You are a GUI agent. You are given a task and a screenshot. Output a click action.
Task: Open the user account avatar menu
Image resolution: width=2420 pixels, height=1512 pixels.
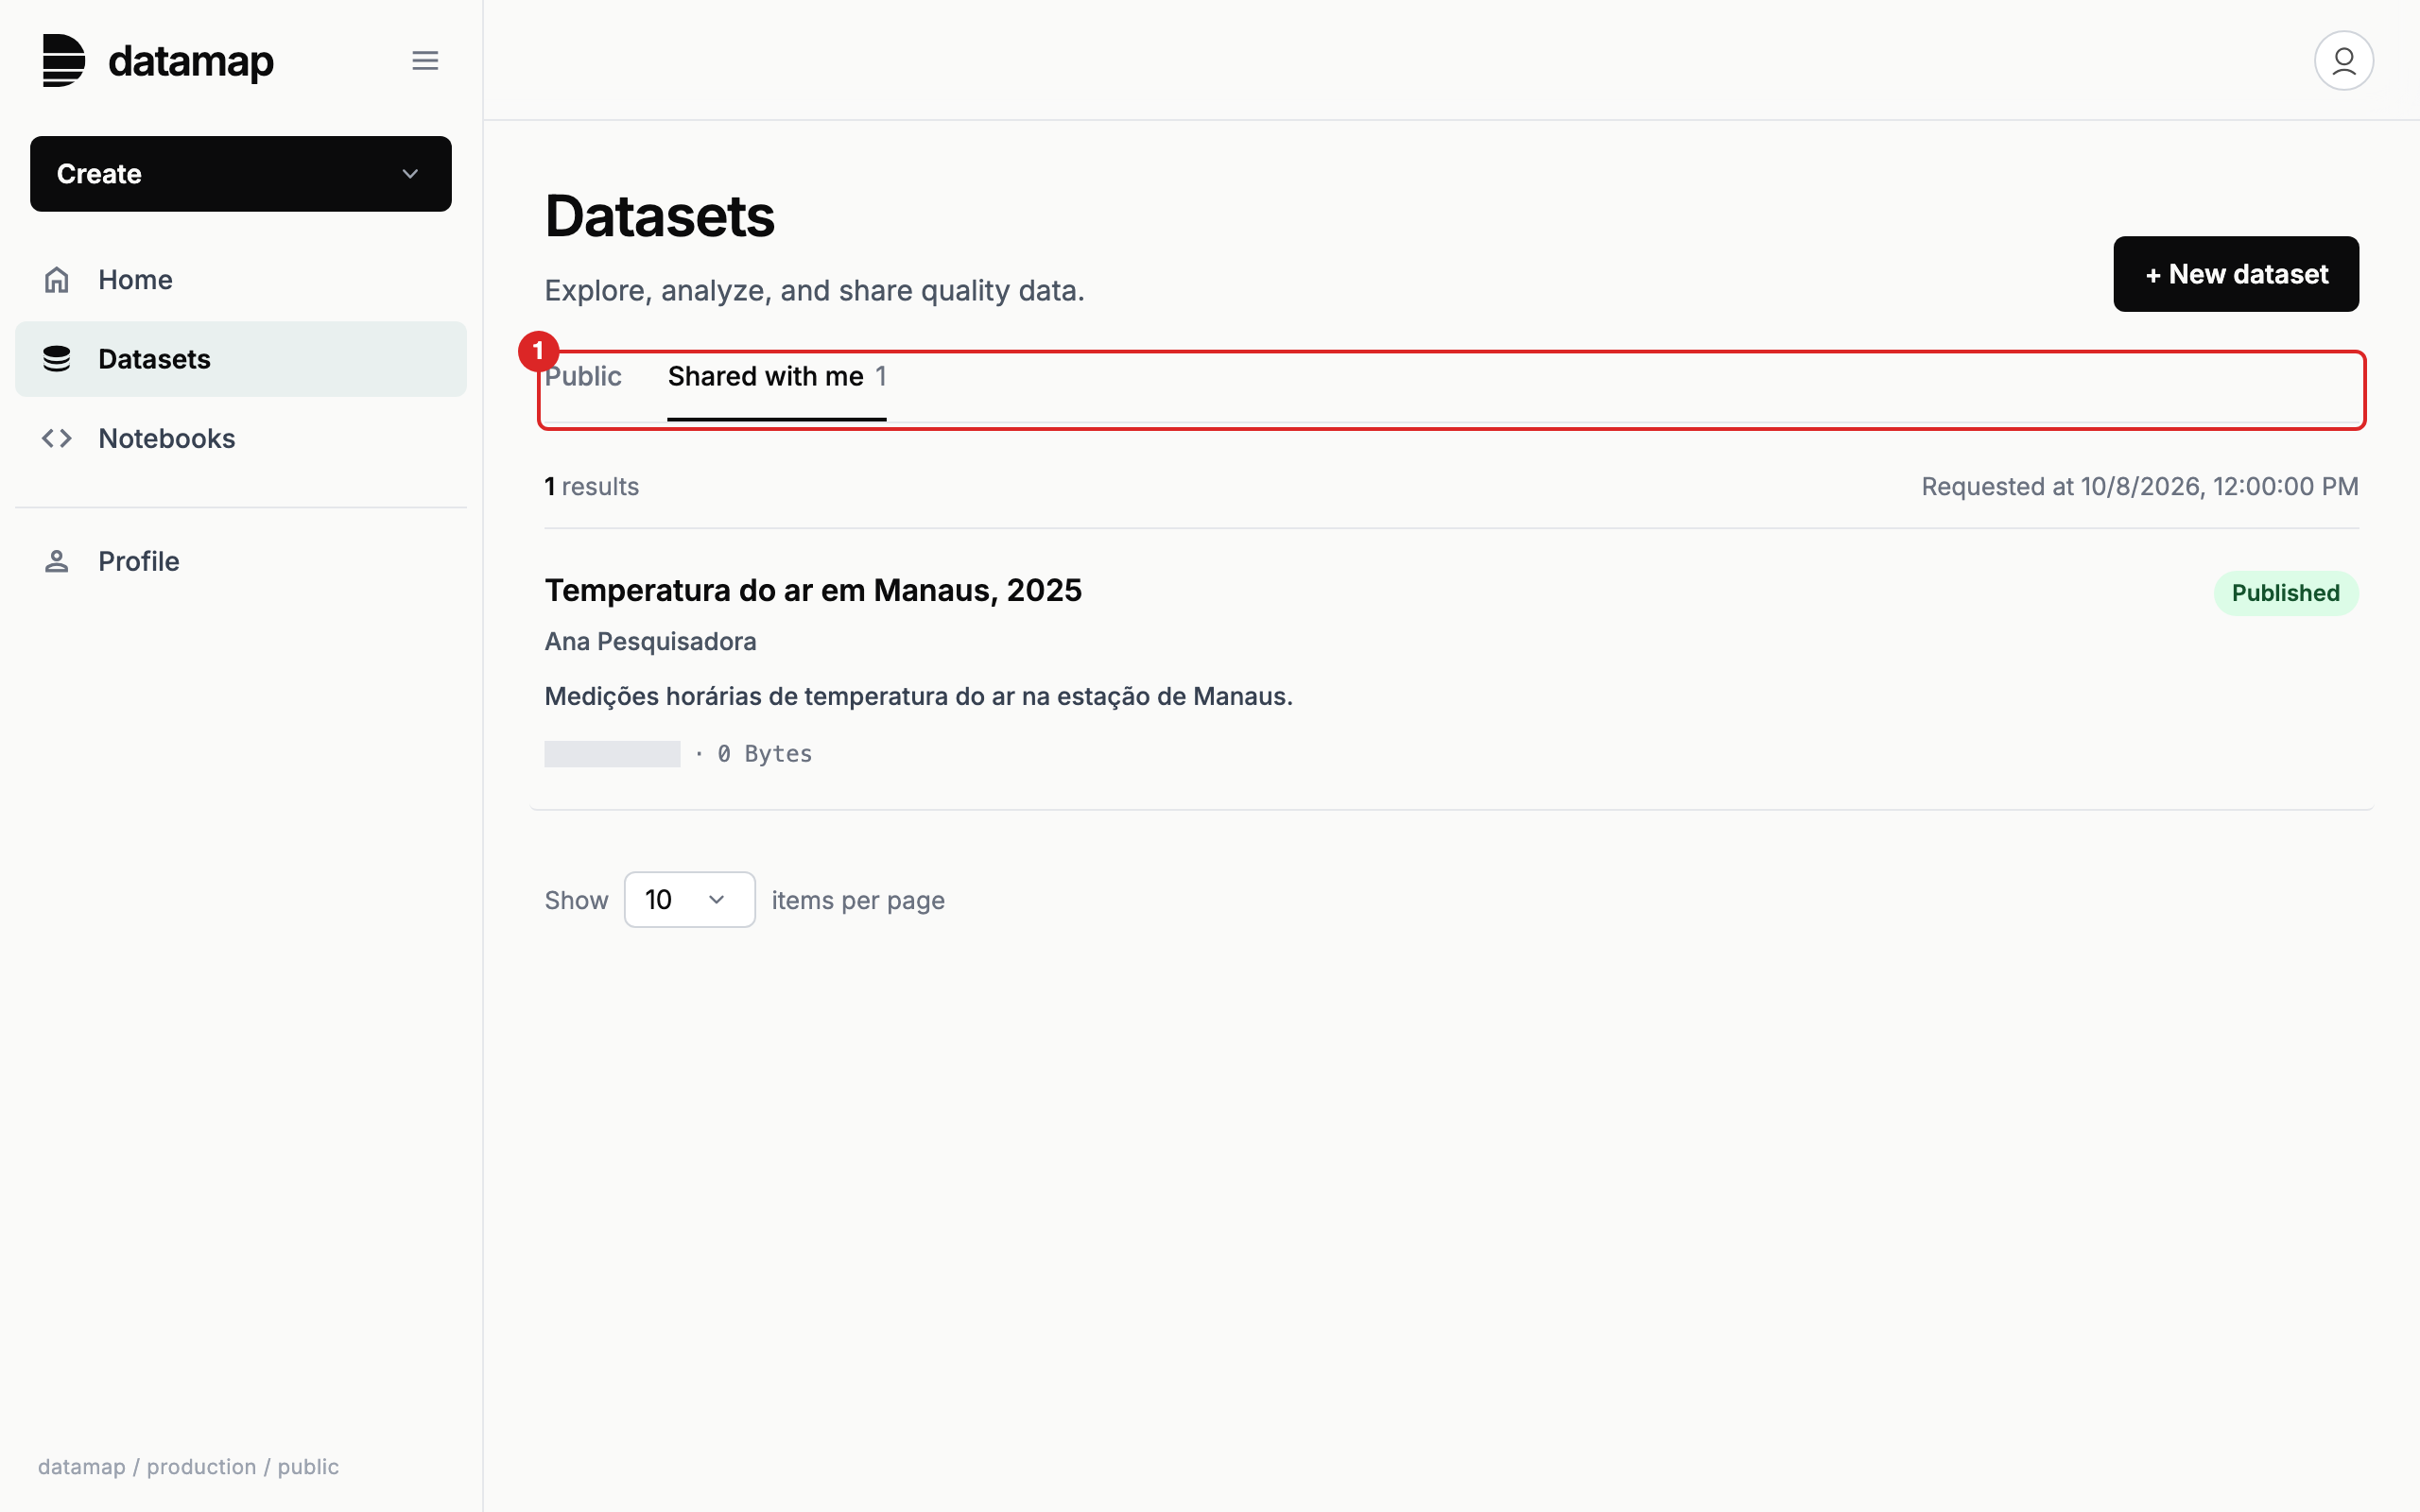pos(2343,60)
